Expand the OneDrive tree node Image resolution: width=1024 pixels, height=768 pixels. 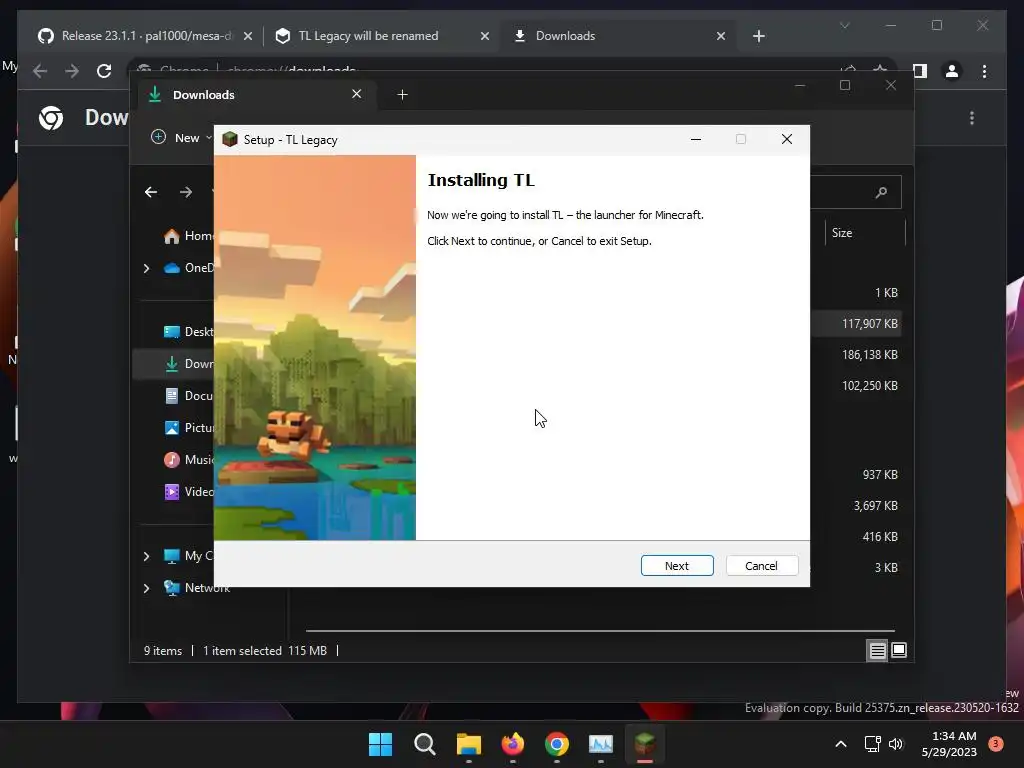146,268
